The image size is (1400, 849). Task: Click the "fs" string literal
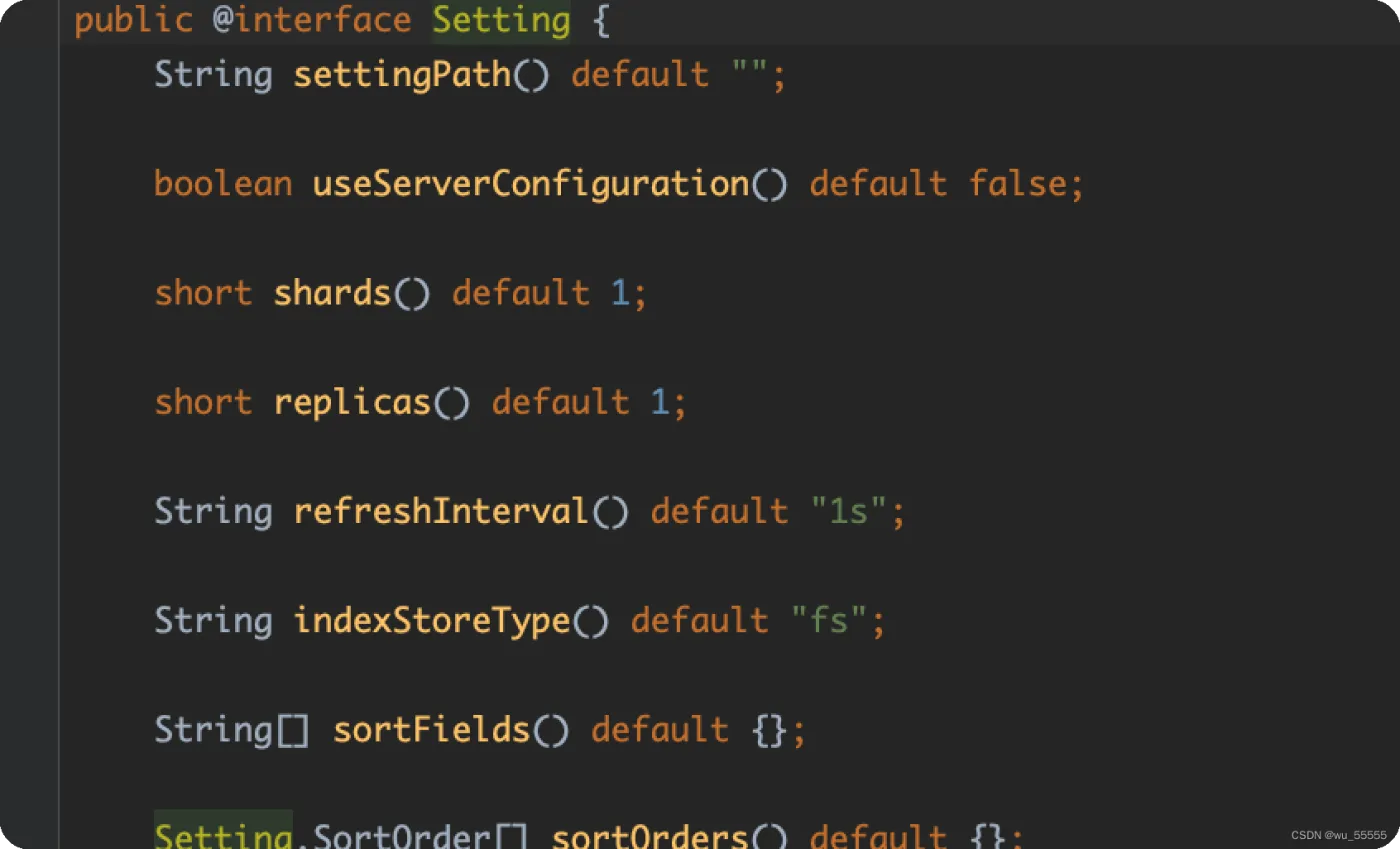click(829, 620)
